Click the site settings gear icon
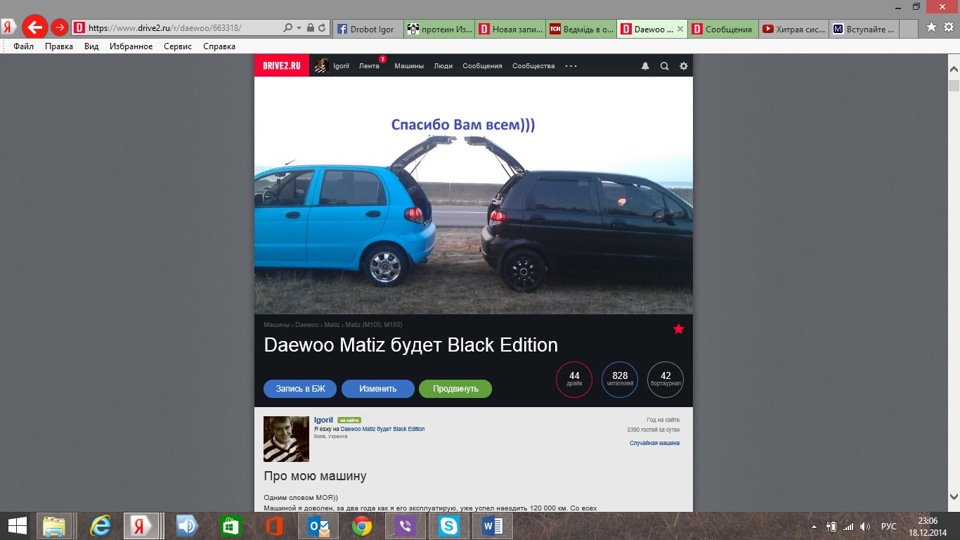 pos(683,66)
